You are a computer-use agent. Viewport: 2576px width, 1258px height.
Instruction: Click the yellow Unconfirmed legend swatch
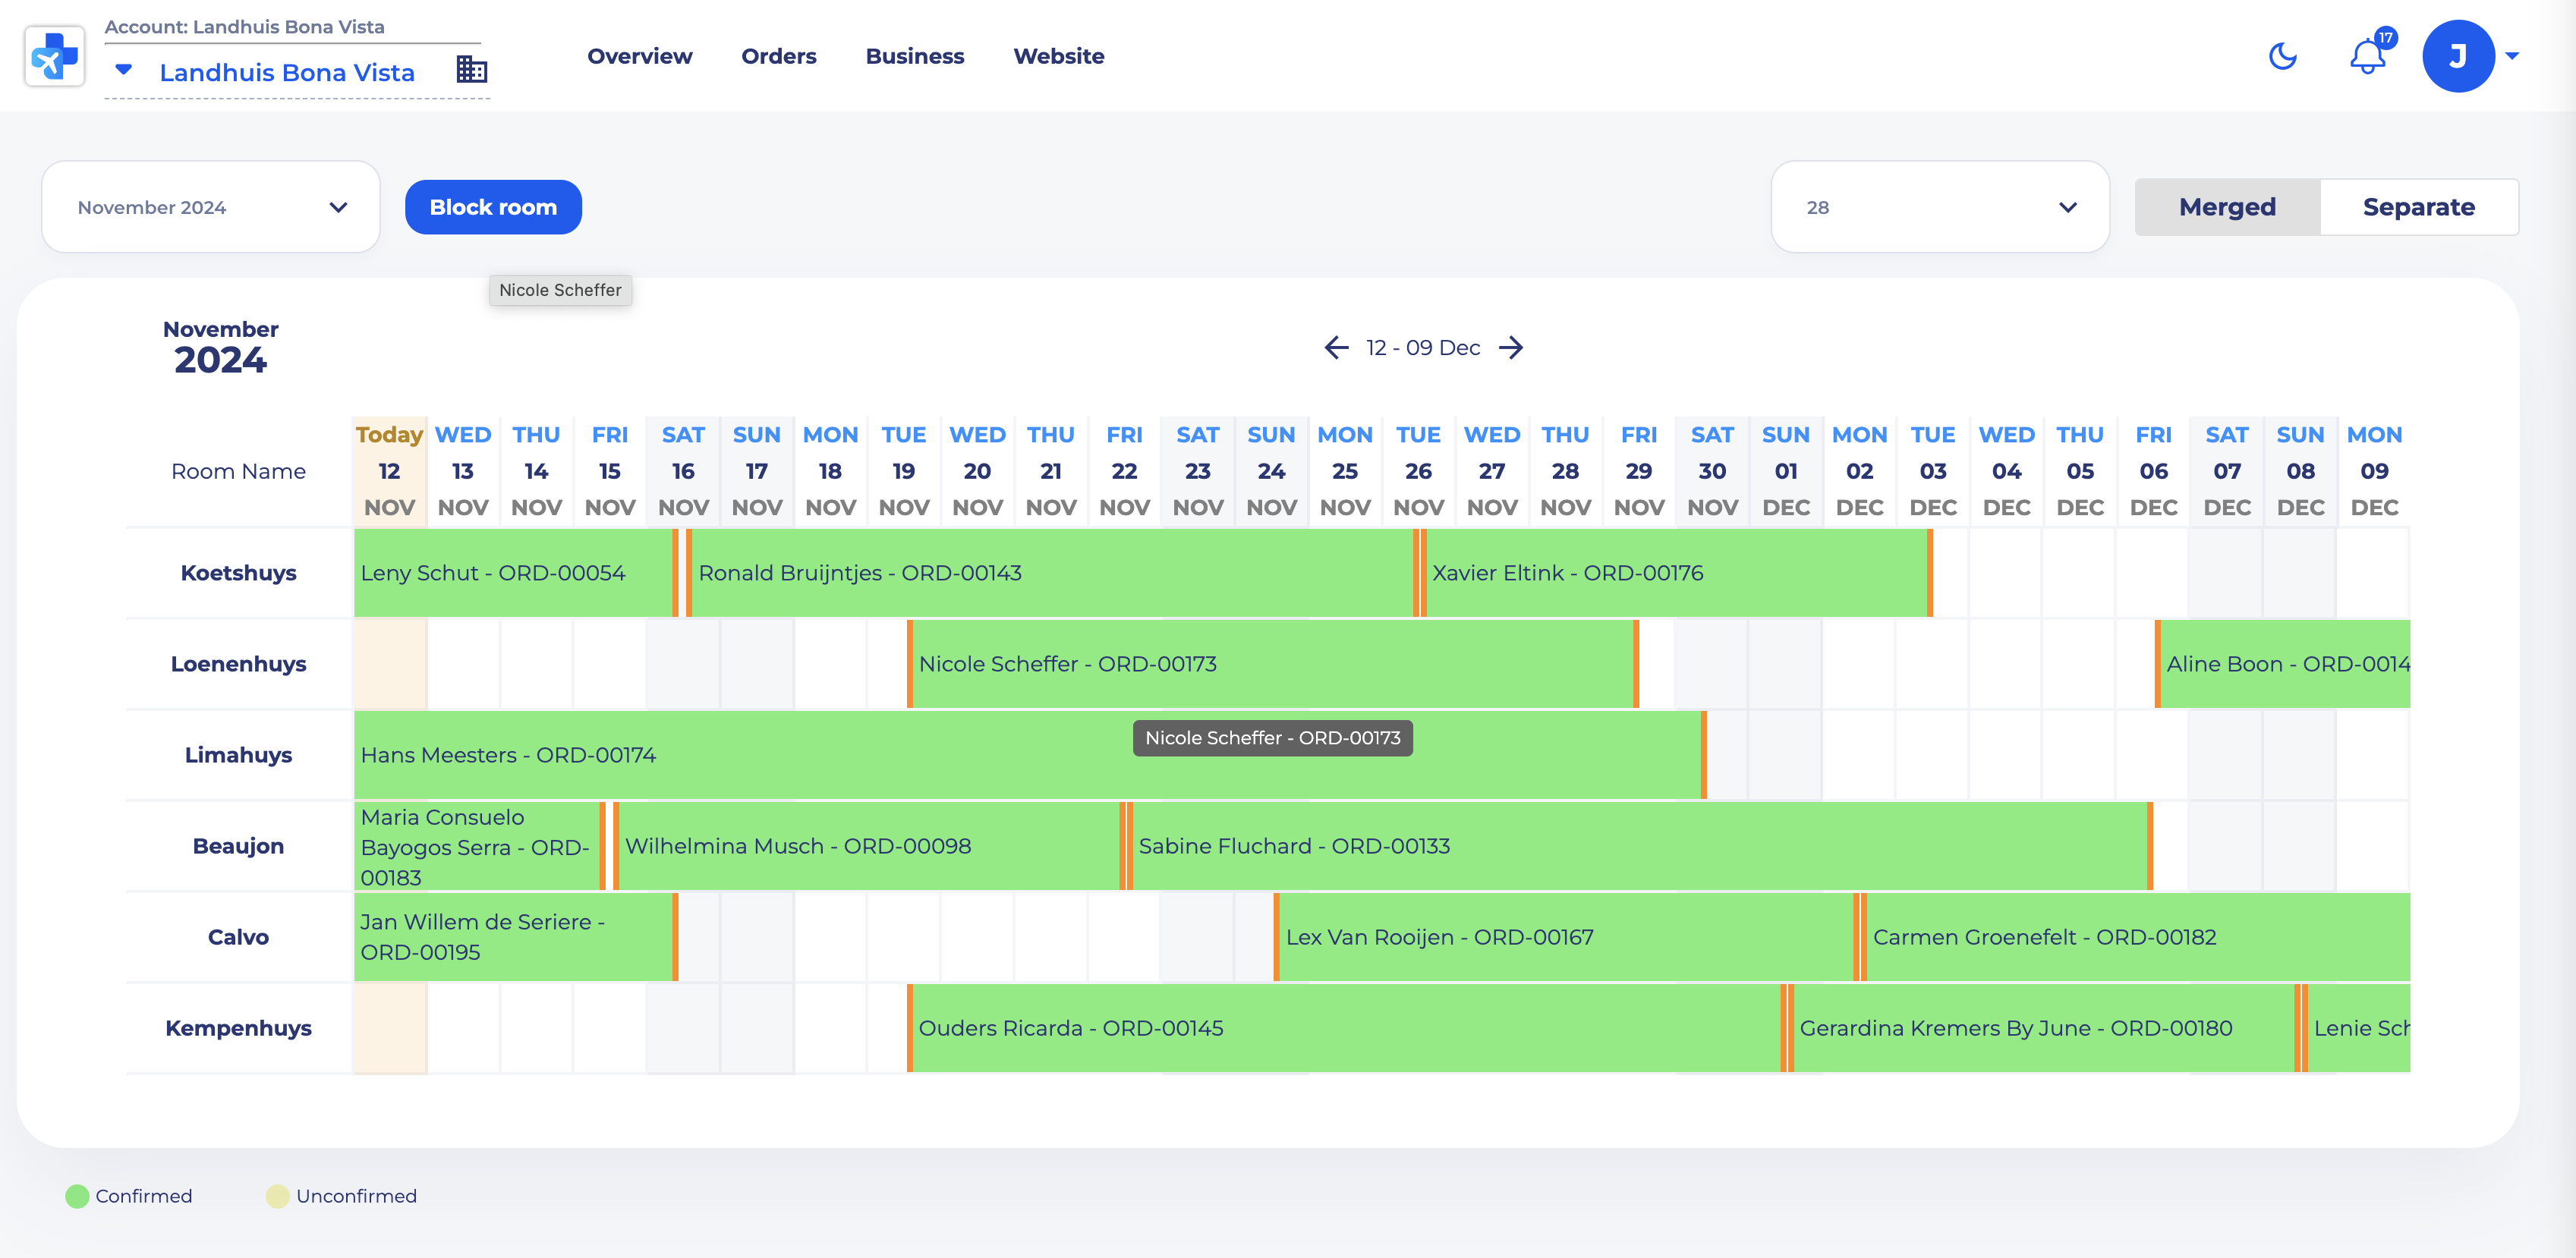(x=277, y=1196)
